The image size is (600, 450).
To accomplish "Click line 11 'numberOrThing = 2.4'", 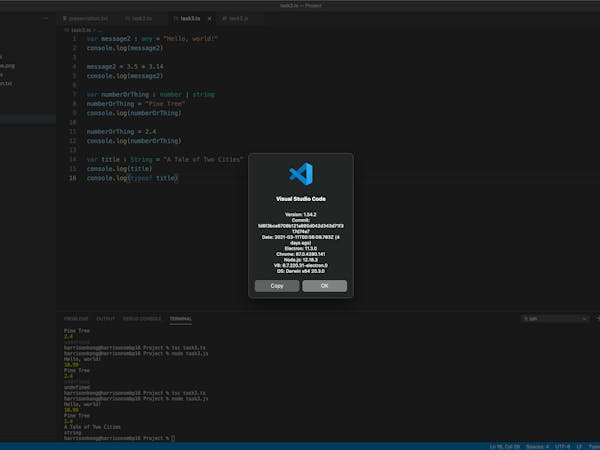I will pyautogui.click(x=121, y=132).
